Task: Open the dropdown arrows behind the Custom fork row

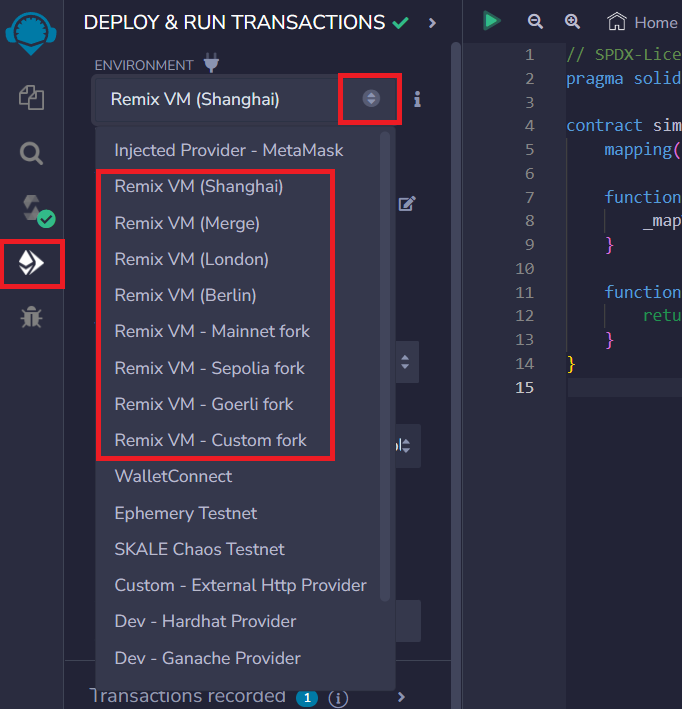Action: (405, 446)
